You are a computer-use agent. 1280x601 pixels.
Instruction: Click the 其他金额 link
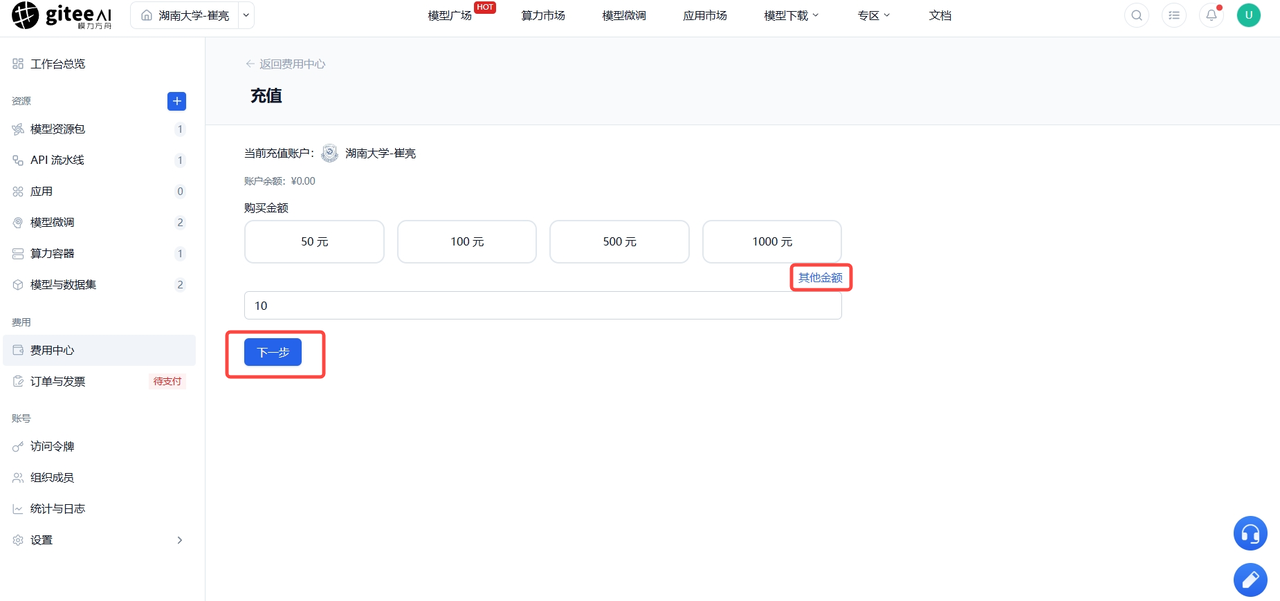(820, 278)
